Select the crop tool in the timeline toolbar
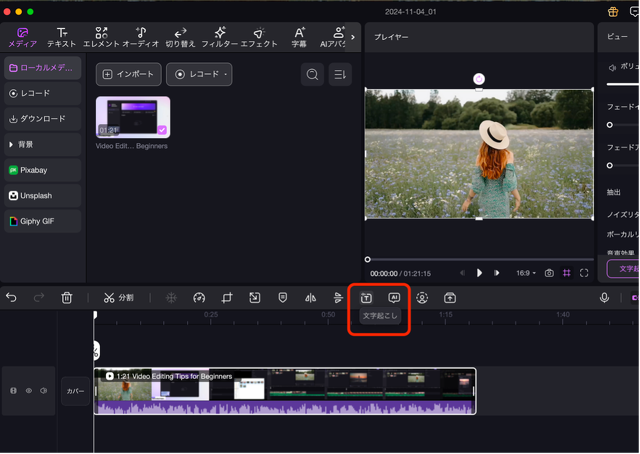Viewport: 640px width, 454px height. click(x=227, y=298)
